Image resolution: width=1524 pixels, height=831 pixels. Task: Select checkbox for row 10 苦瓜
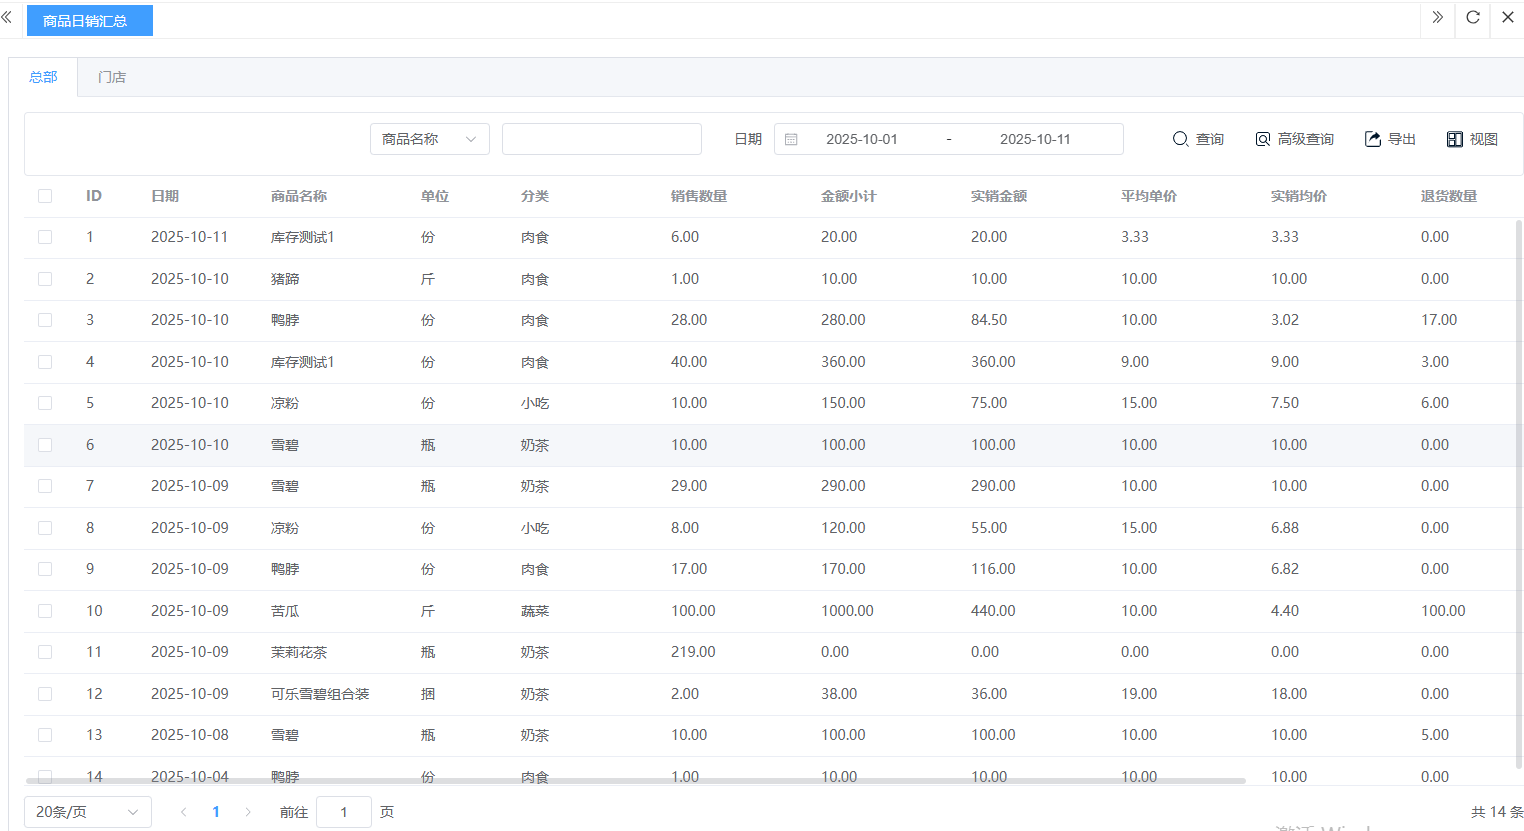coord(45,611)
